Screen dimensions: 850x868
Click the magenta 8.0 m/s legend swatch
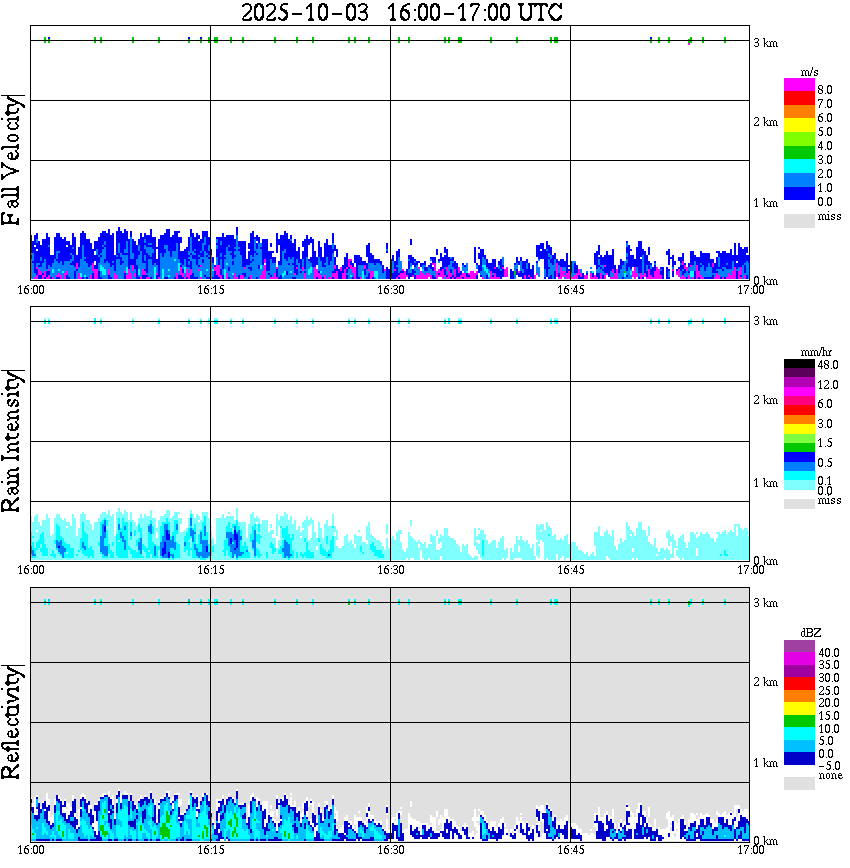(799, 85)
